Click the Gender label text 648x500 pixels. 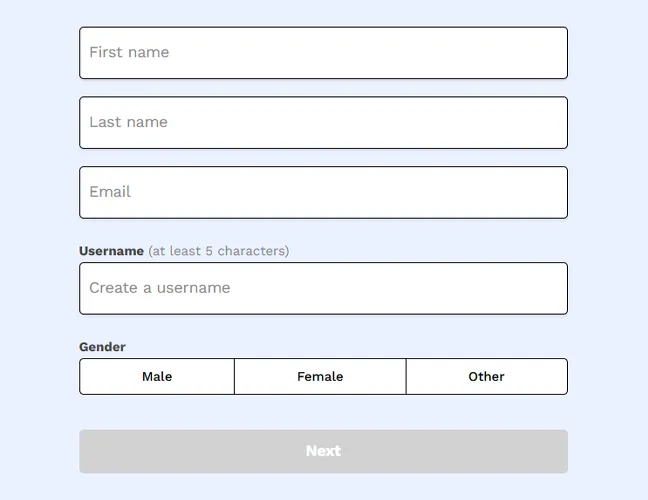(102, 347)
